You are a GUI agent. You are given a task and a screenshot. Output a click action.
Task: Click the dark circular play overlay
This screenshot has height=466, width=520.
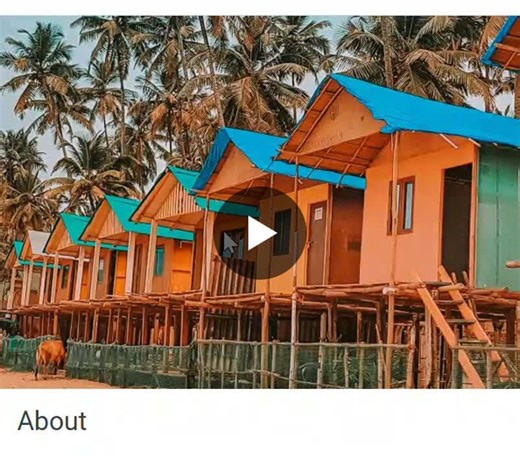click(x=260, y=233)
